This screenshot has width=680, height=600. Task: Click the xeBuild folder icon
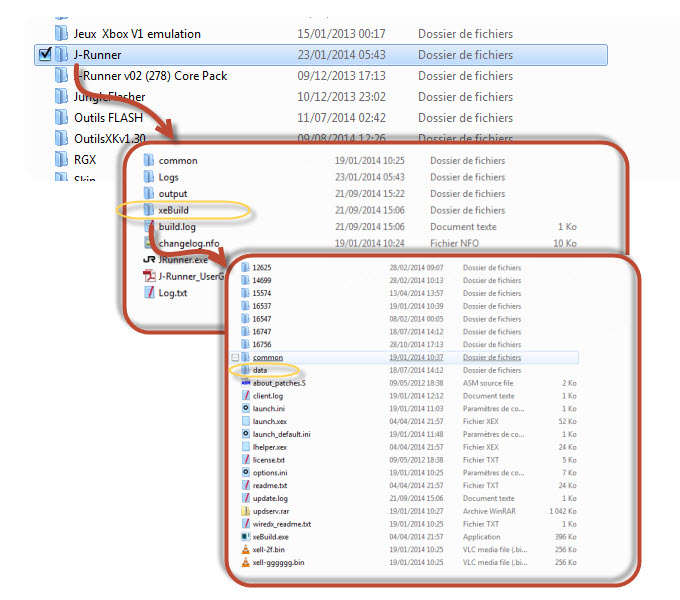click(149, 210)
